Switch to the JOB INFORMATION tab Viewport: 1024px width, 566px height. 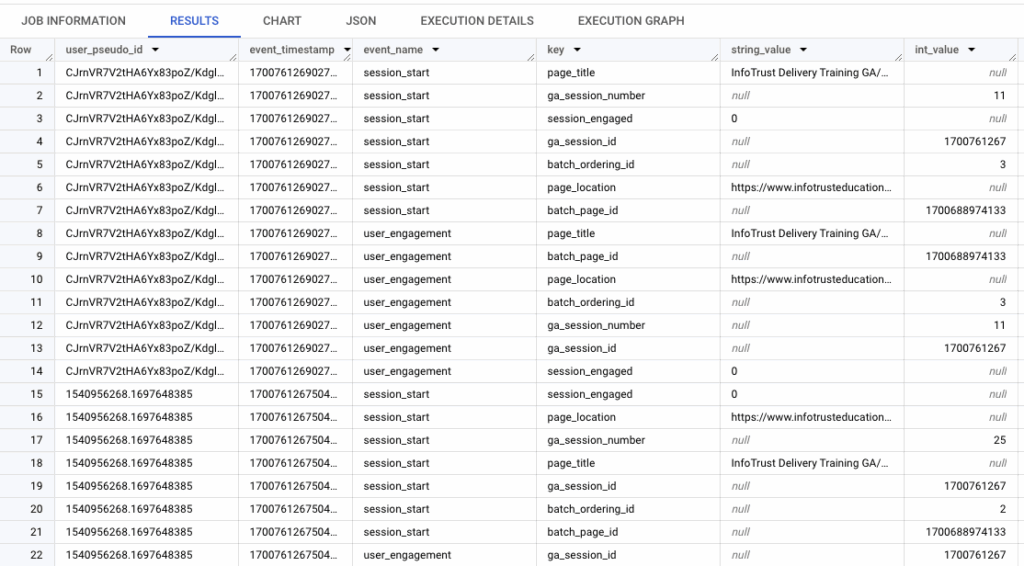(73, 20)
